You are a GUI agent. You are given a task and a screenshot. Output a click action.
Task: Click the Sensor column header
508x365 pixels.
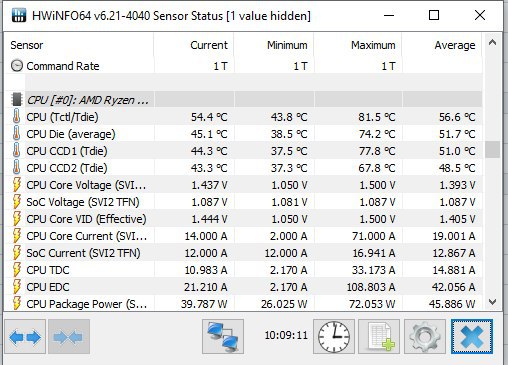pos(79,45)
